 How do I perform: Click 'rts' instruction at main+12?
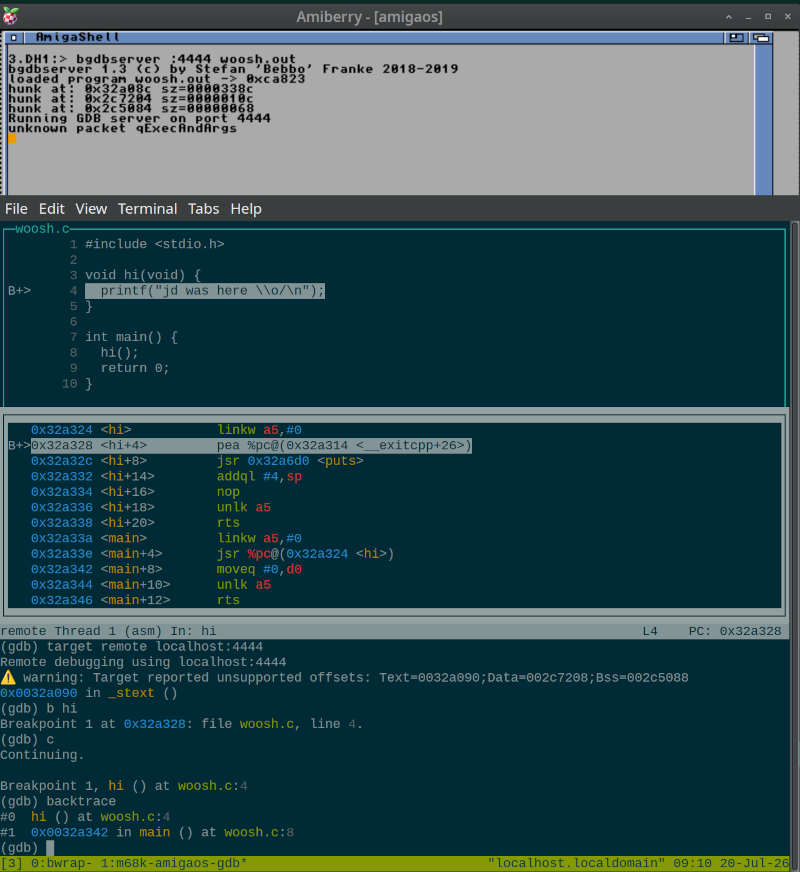[x=228, y=600]
